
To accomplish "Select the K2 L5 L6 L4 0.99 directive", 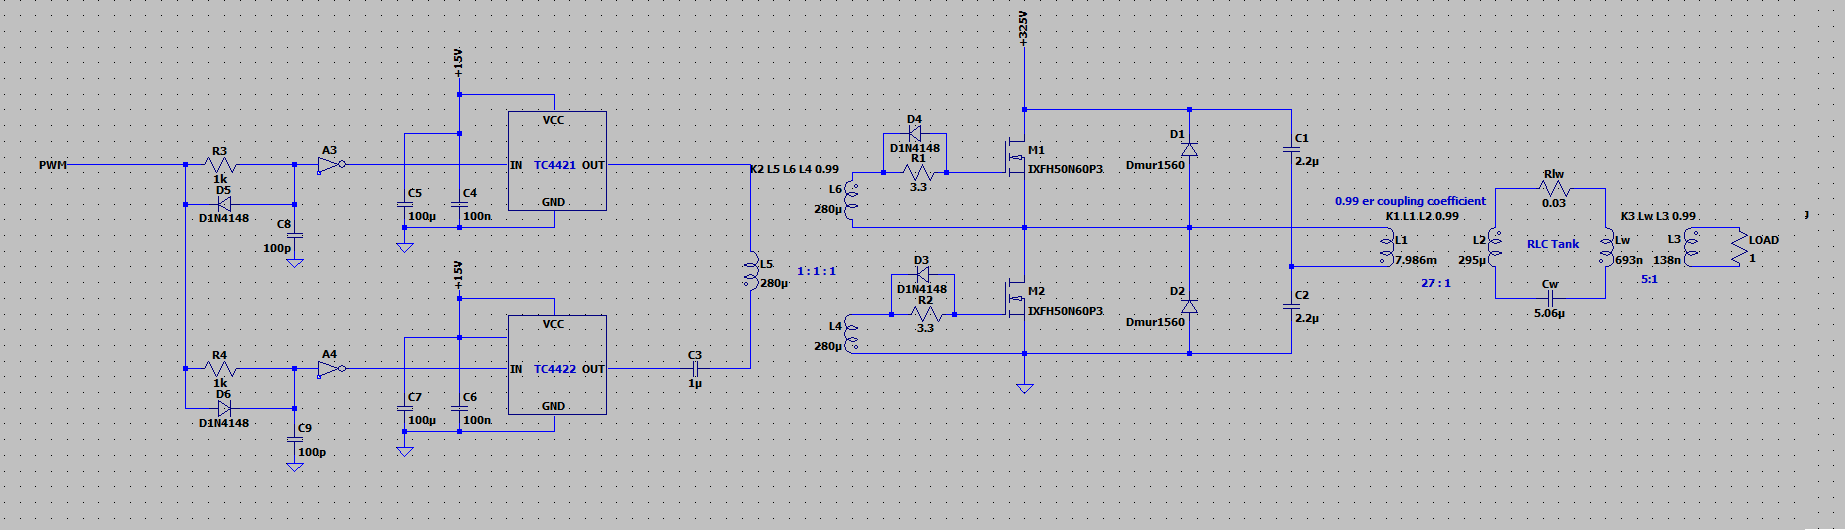I will (x=794, y=169).
